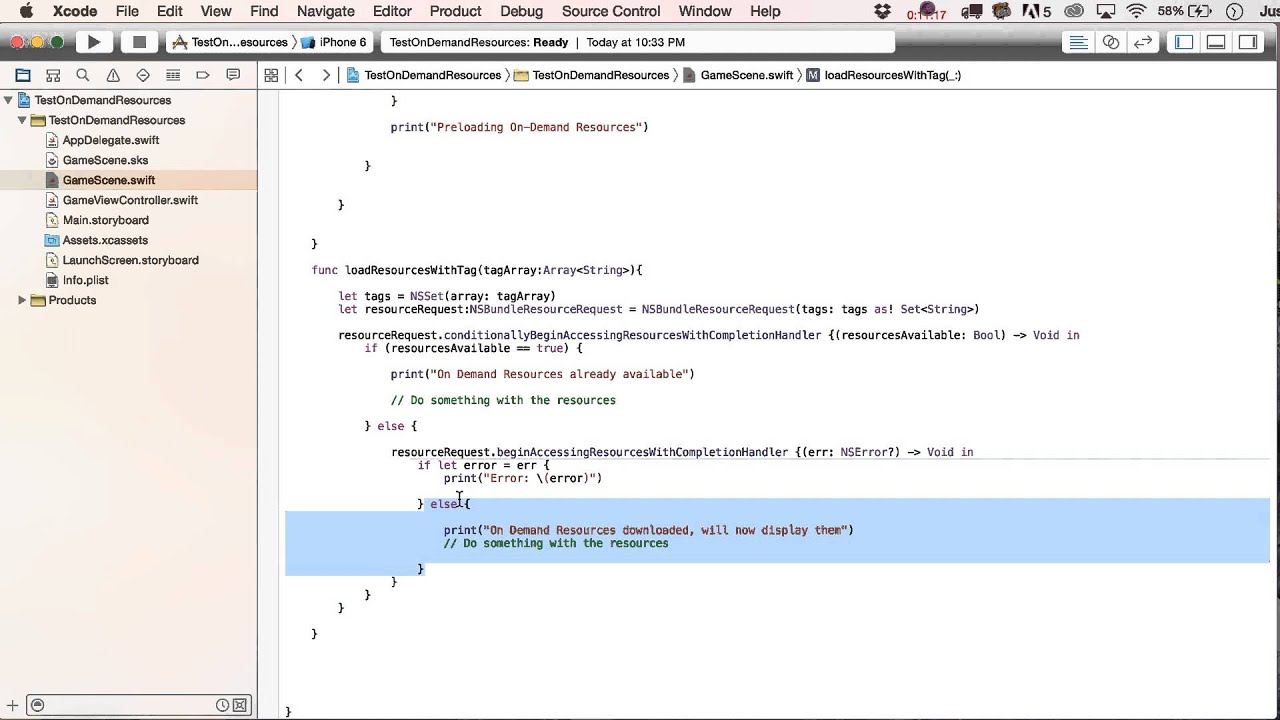The image size is (1280, 720).
Task: Filter by recently edited files
Action: (x=222, y=705)
